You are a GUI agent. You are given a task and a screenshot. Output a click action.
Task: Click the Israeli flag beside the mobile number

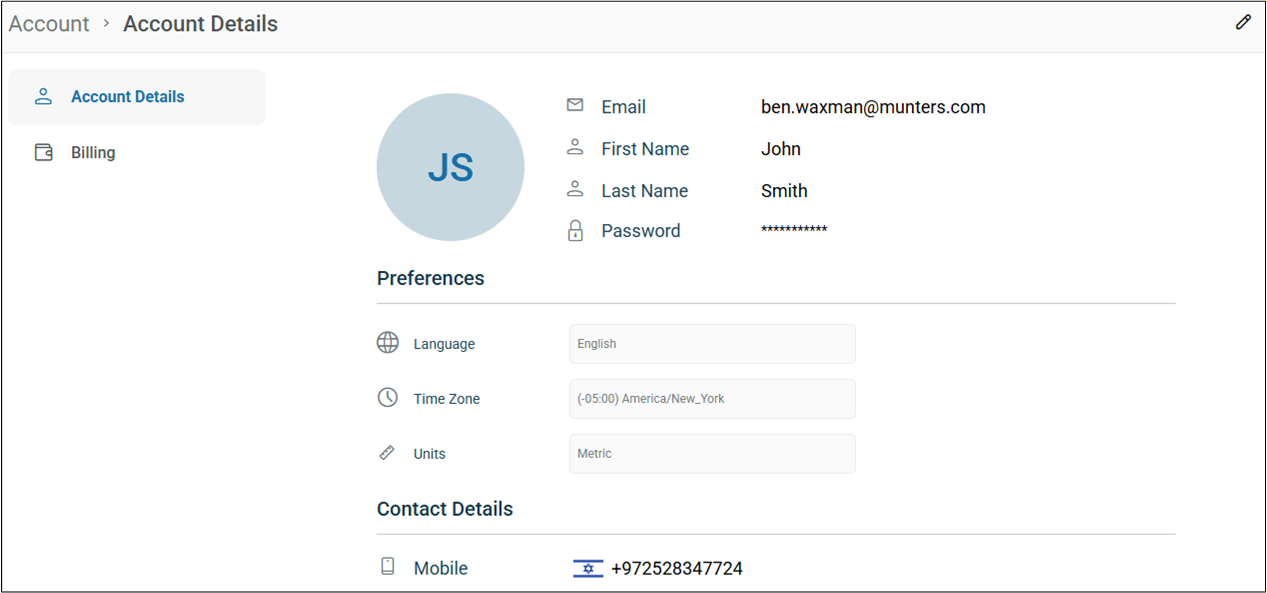pos(588,567)
